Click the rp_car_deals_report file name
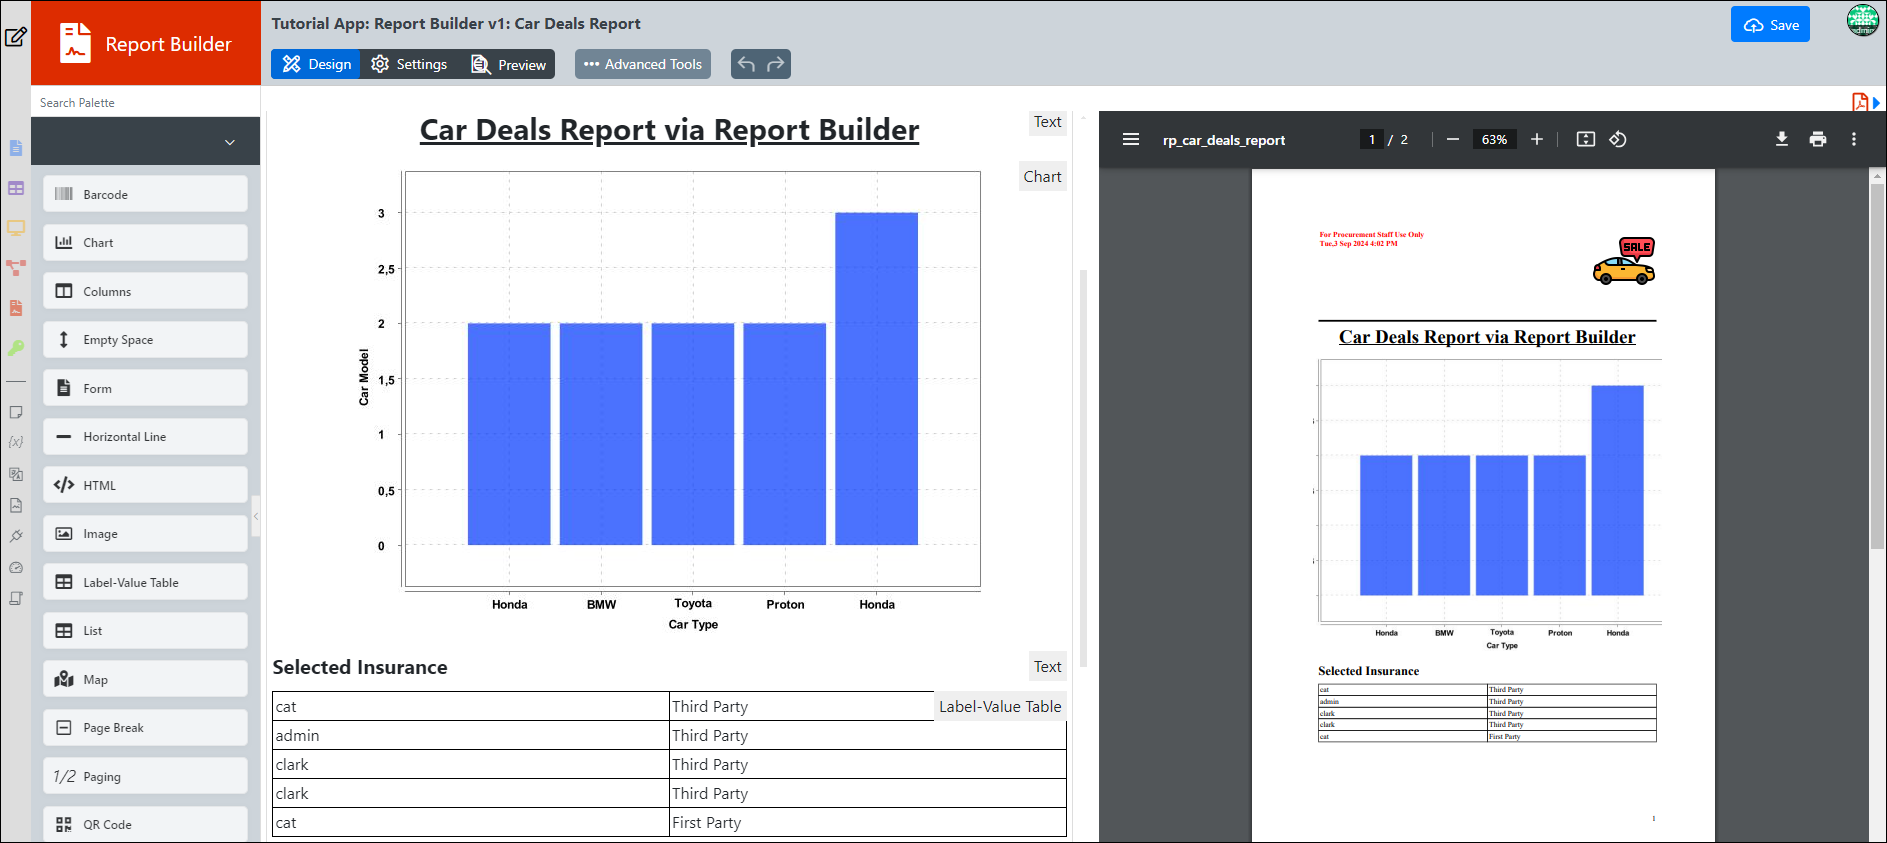The image size is (1887, 843). pos(1224,140)
